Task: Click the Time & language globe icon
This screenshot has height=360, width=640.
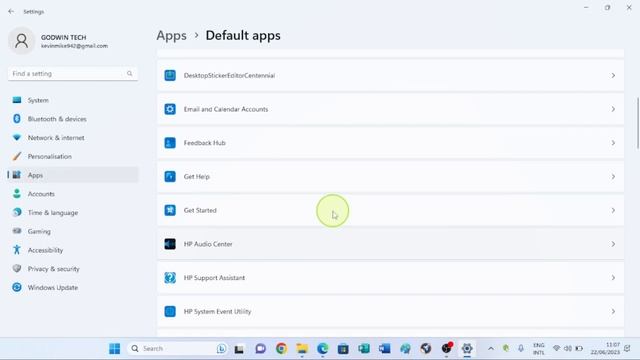Action: [x=17, y=212]
